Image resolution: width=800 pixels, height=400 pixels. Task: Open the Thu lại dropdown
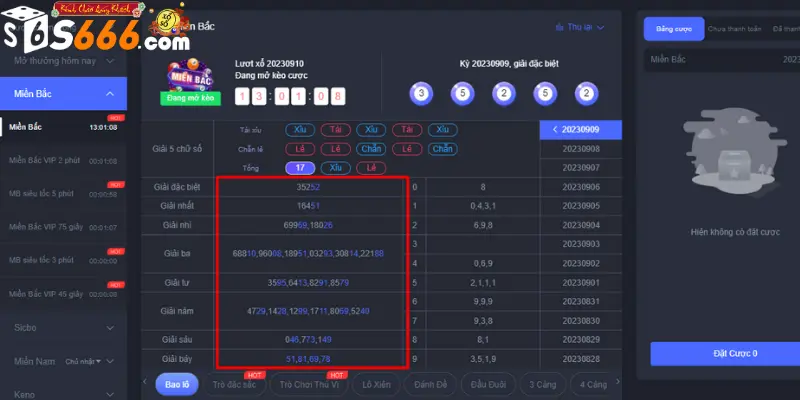pos(579,27)
